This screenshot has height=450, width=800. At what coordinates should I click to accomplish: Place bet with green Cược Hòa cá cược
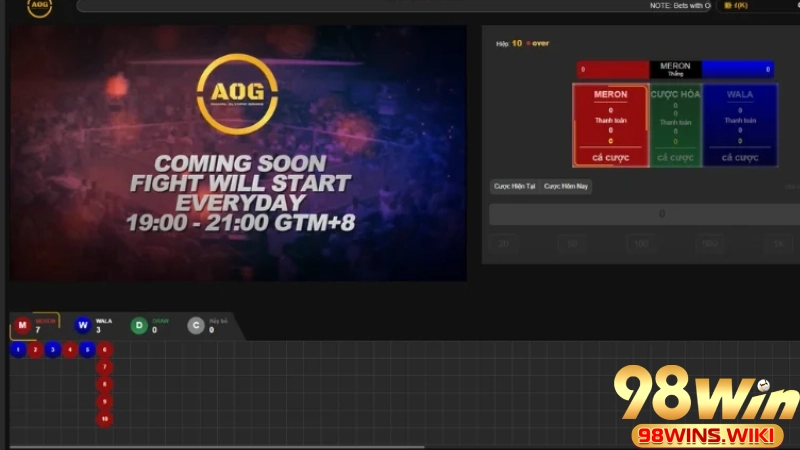coord(676,158)
